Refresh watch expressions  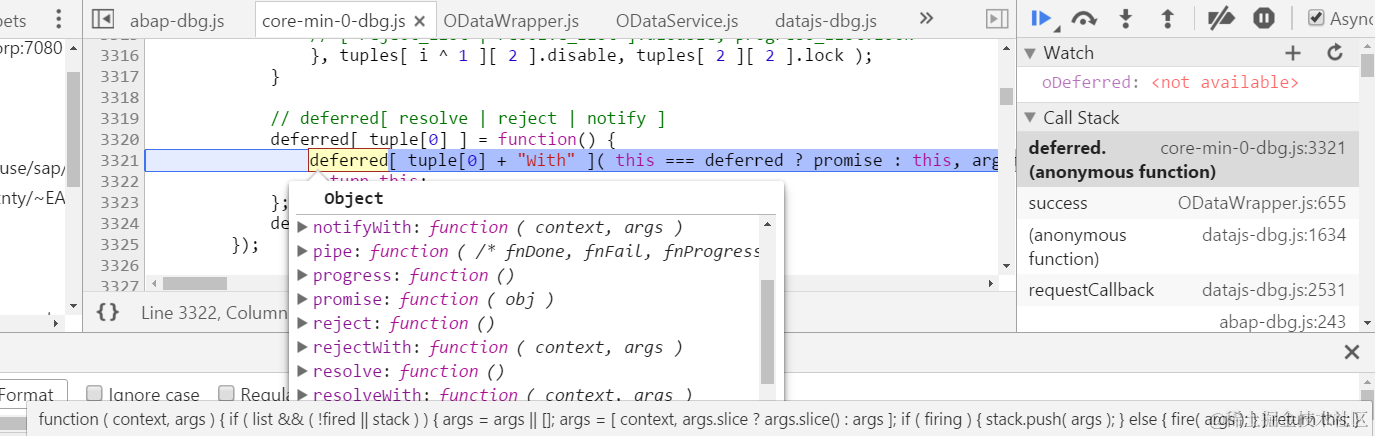[1334, 53]
